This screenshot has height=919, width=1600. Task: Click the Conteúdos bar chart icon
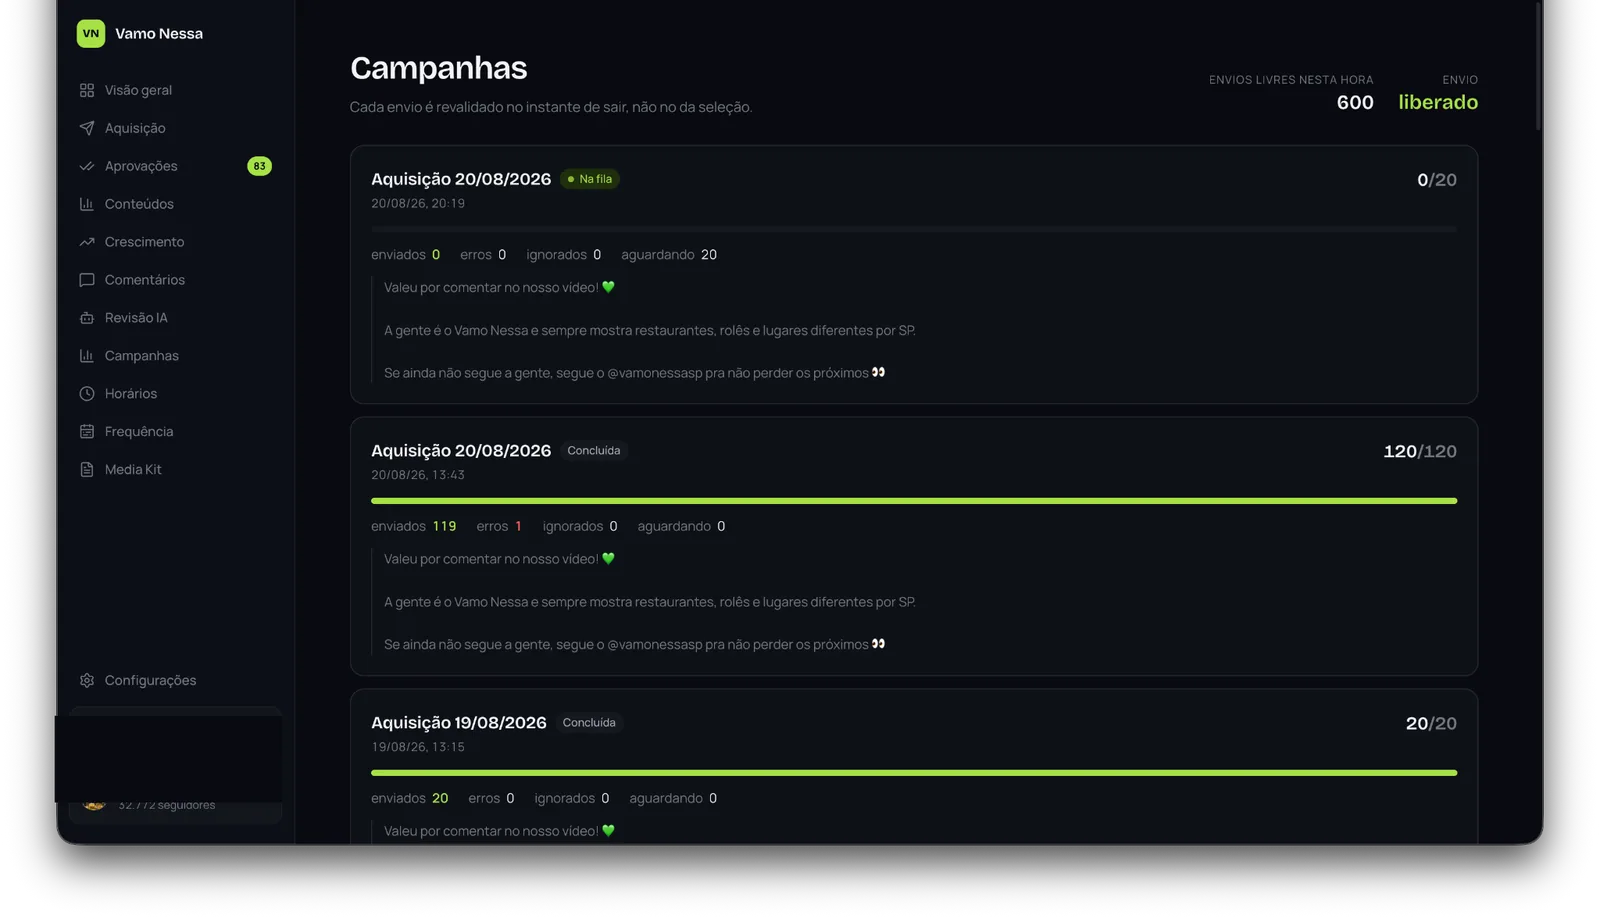87,204
